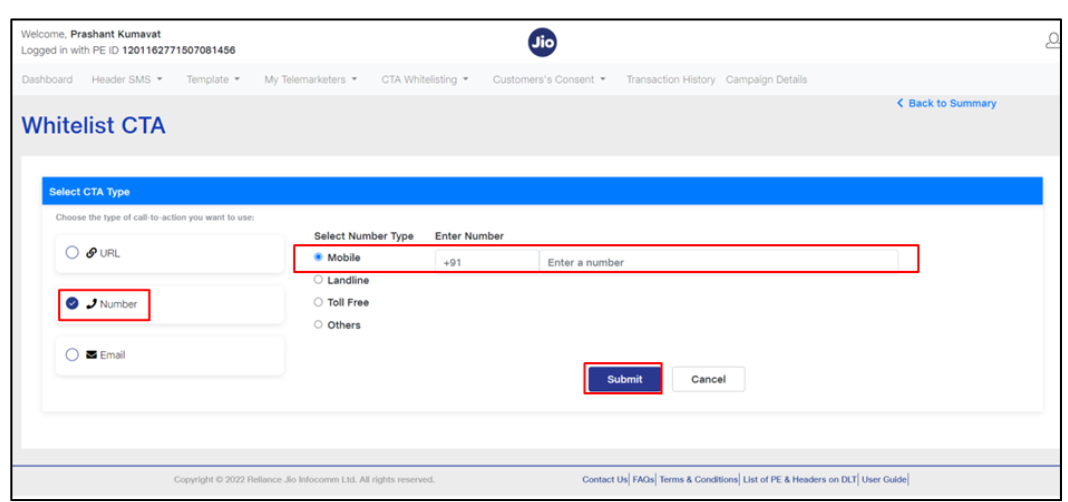
Task: Cancel the whitelist CTA form
Action: (708, 379)
